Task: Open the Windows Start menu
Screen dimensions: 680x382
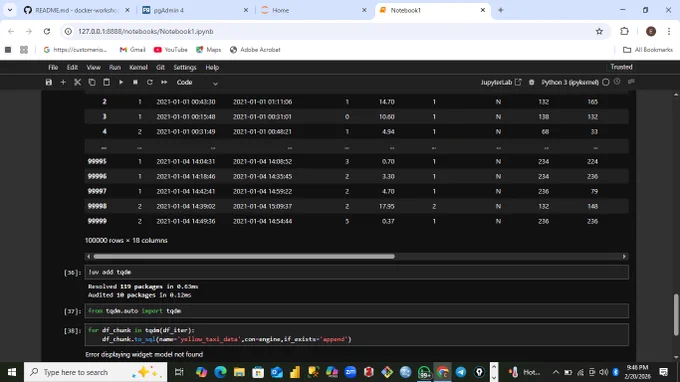Action: click(x=12, y=372)
